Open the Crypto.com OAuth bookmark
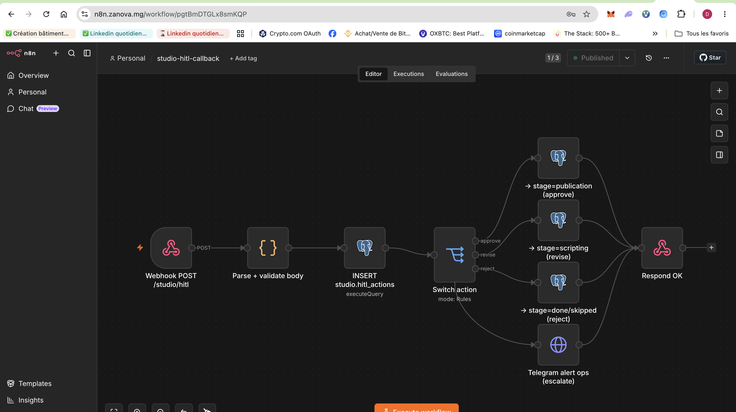736x412 pixels. pyautogui.click(x=290, y=33)
